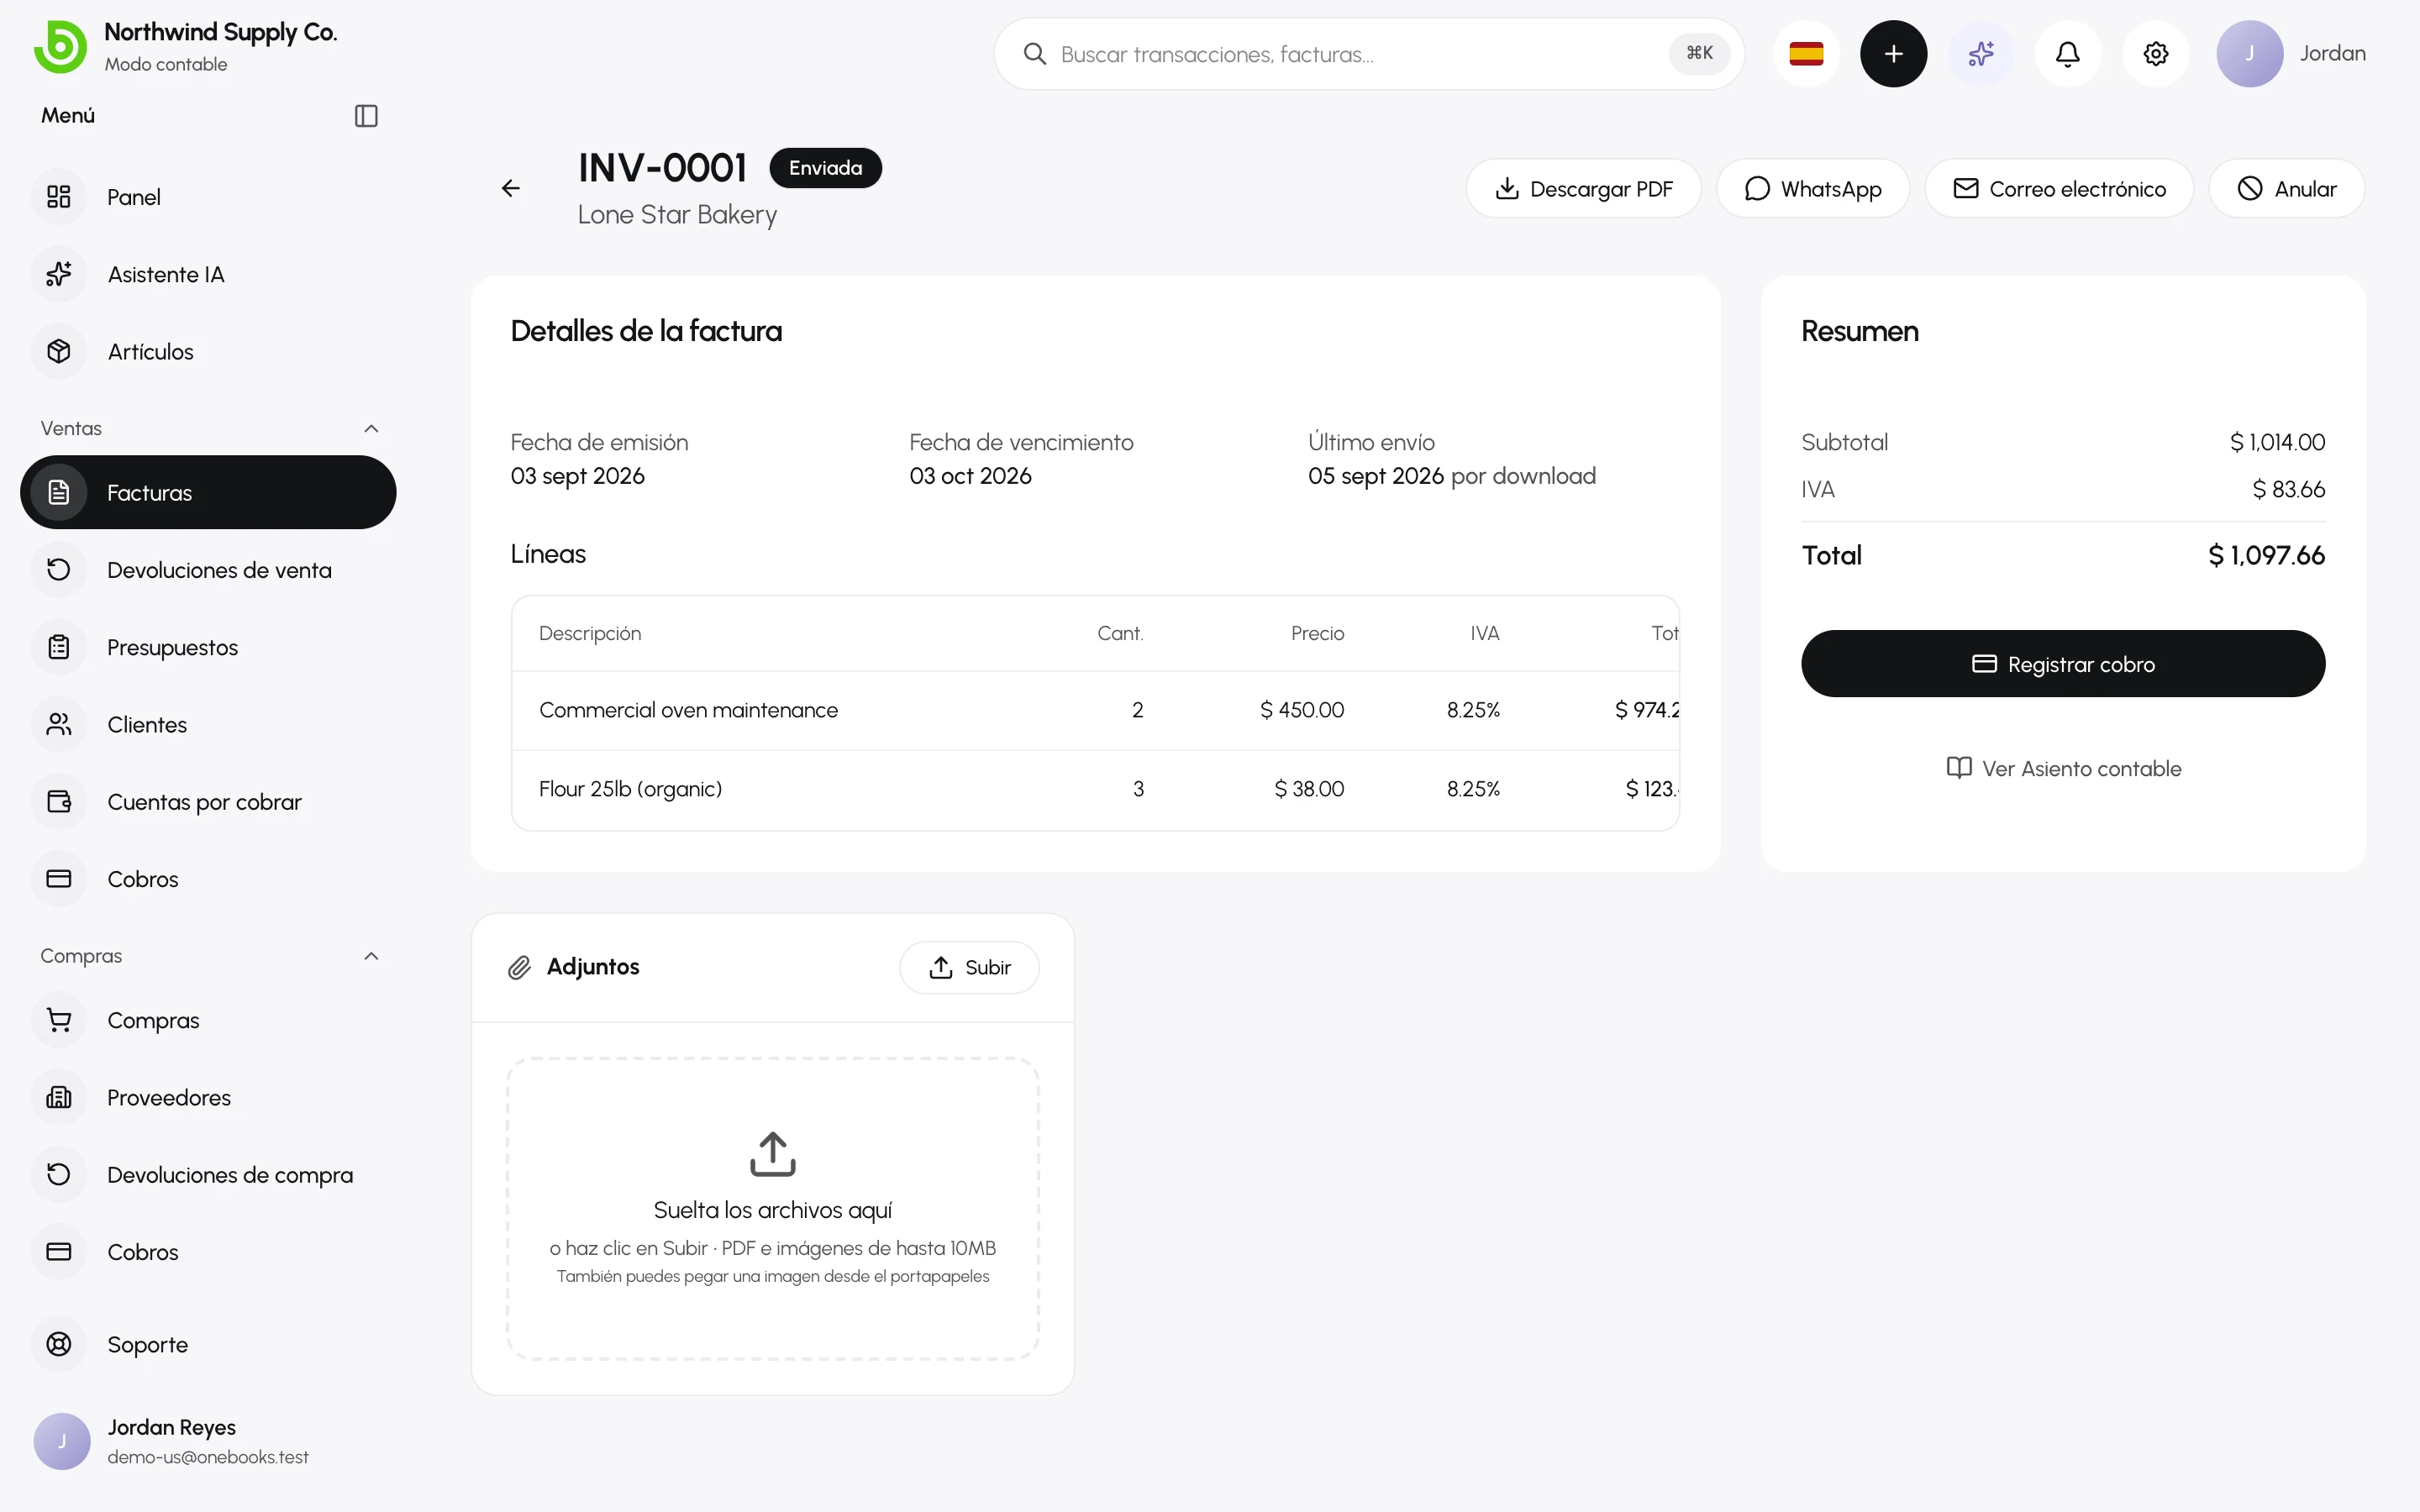Image resolution: width=2420 pixels, height=1512 pixels.
Task: Send invoice by Correo electrónico
Action: click(2059, 188)
